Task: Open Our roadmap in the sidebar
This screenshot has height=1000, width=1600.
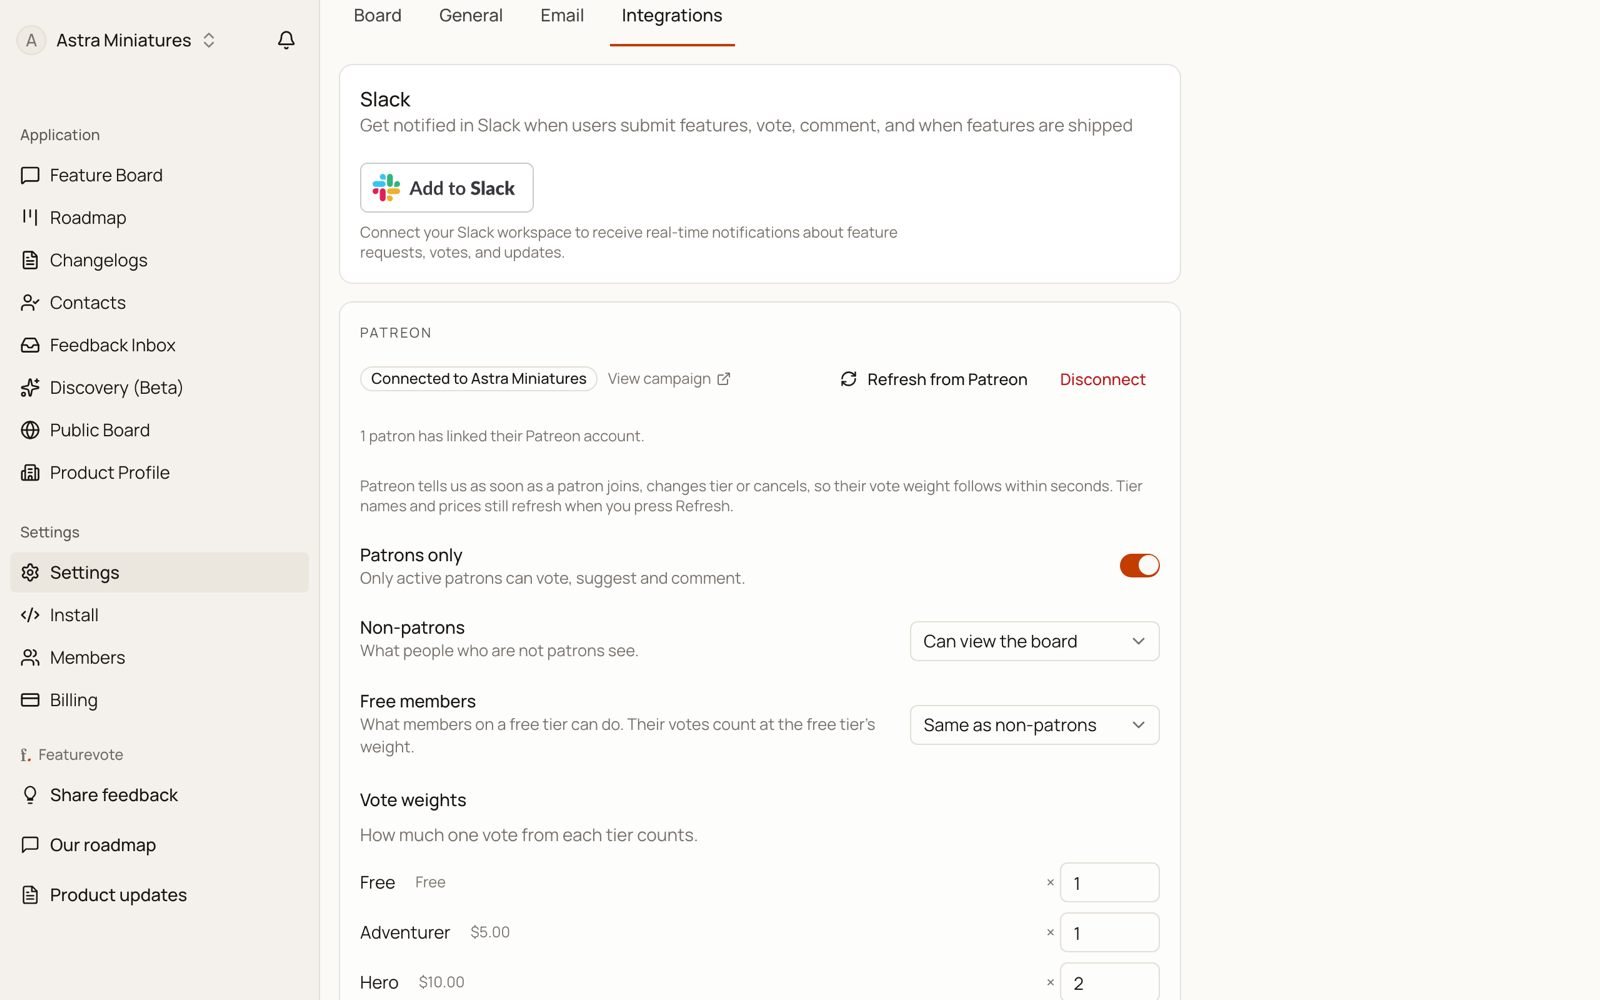Action: pyautogui.click(x=159, y=845)
